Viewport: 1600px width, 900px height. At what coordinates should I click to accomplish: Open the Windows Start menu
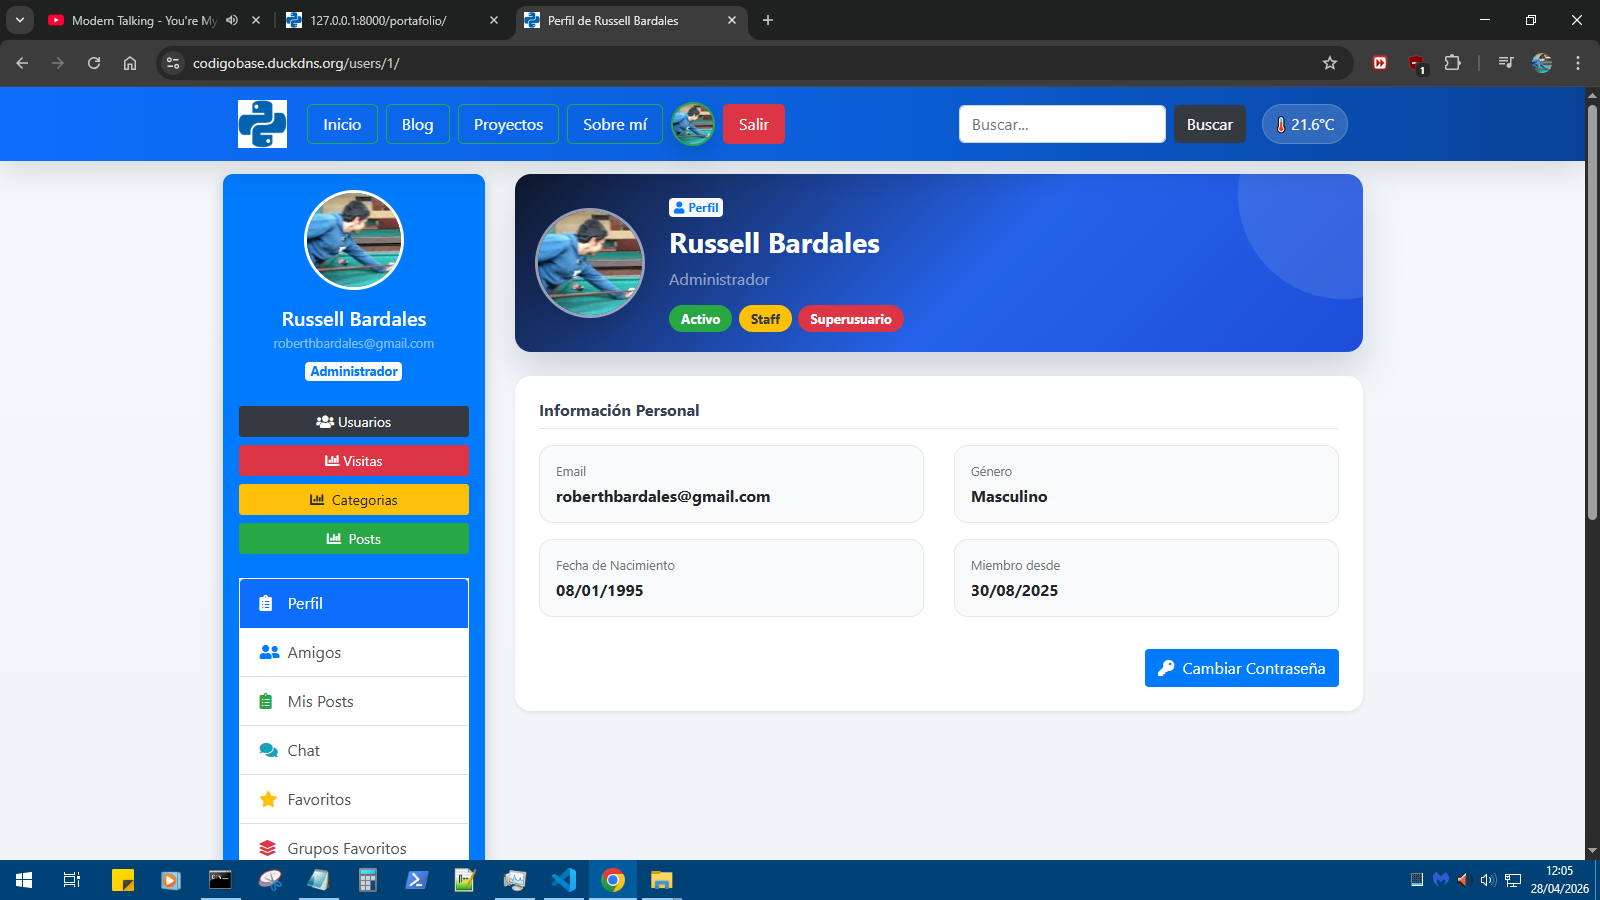[24, 880]
